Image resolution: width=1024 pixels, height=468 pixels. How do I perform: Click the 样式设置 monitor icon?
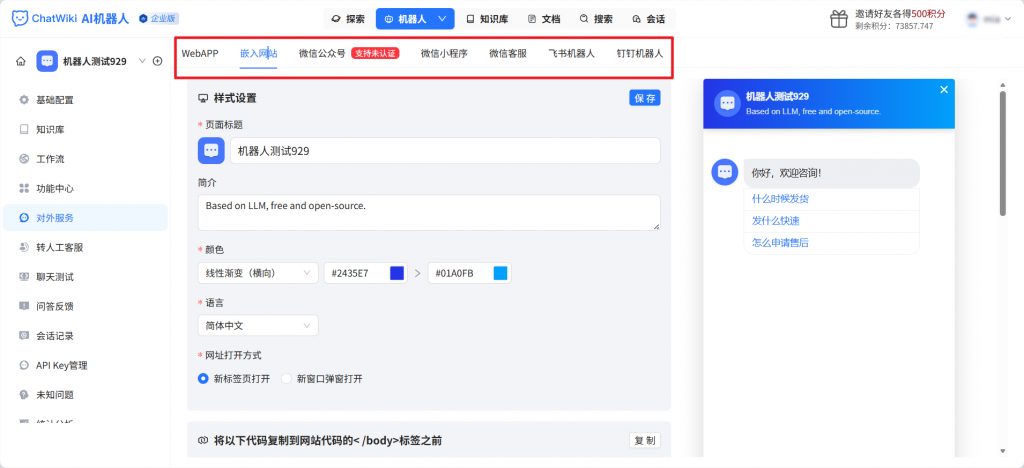[x=203, y=99]
